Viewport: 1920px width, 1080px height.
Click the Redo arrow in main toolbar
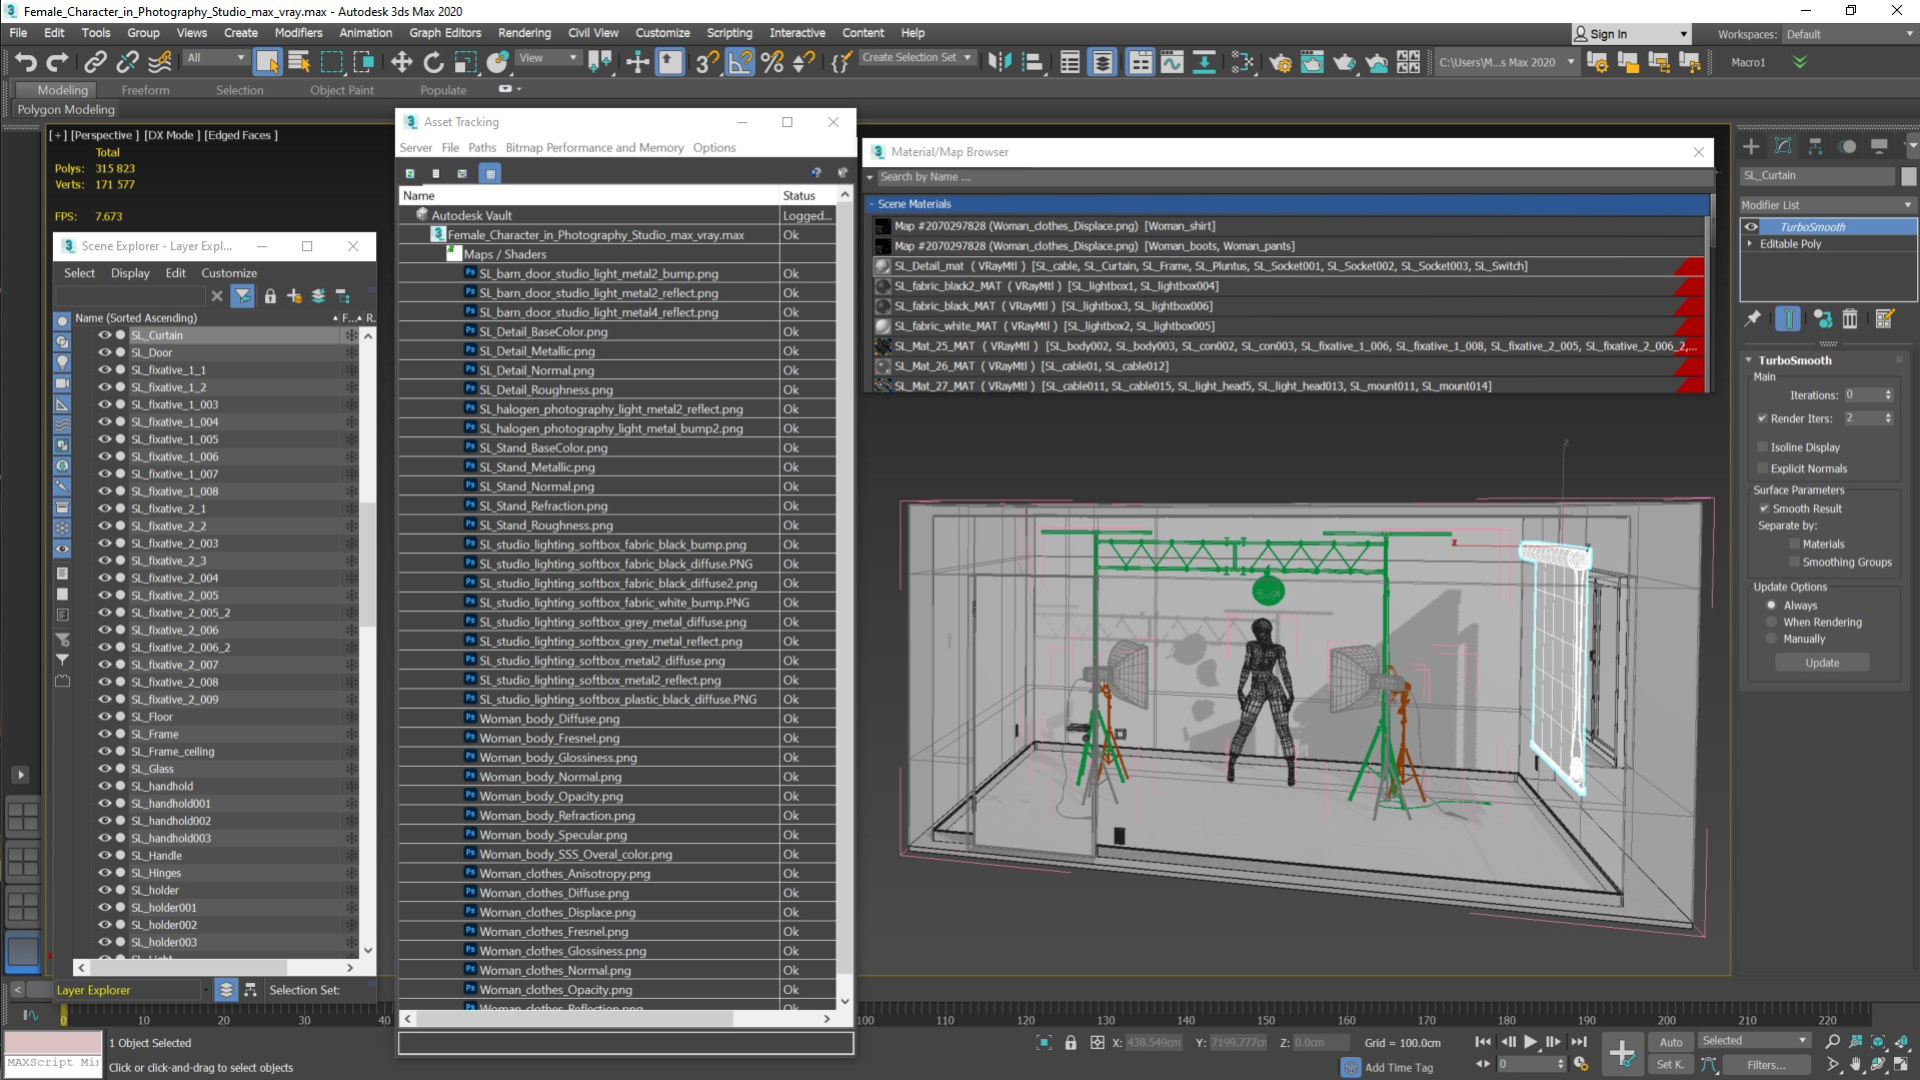point(58,62)
